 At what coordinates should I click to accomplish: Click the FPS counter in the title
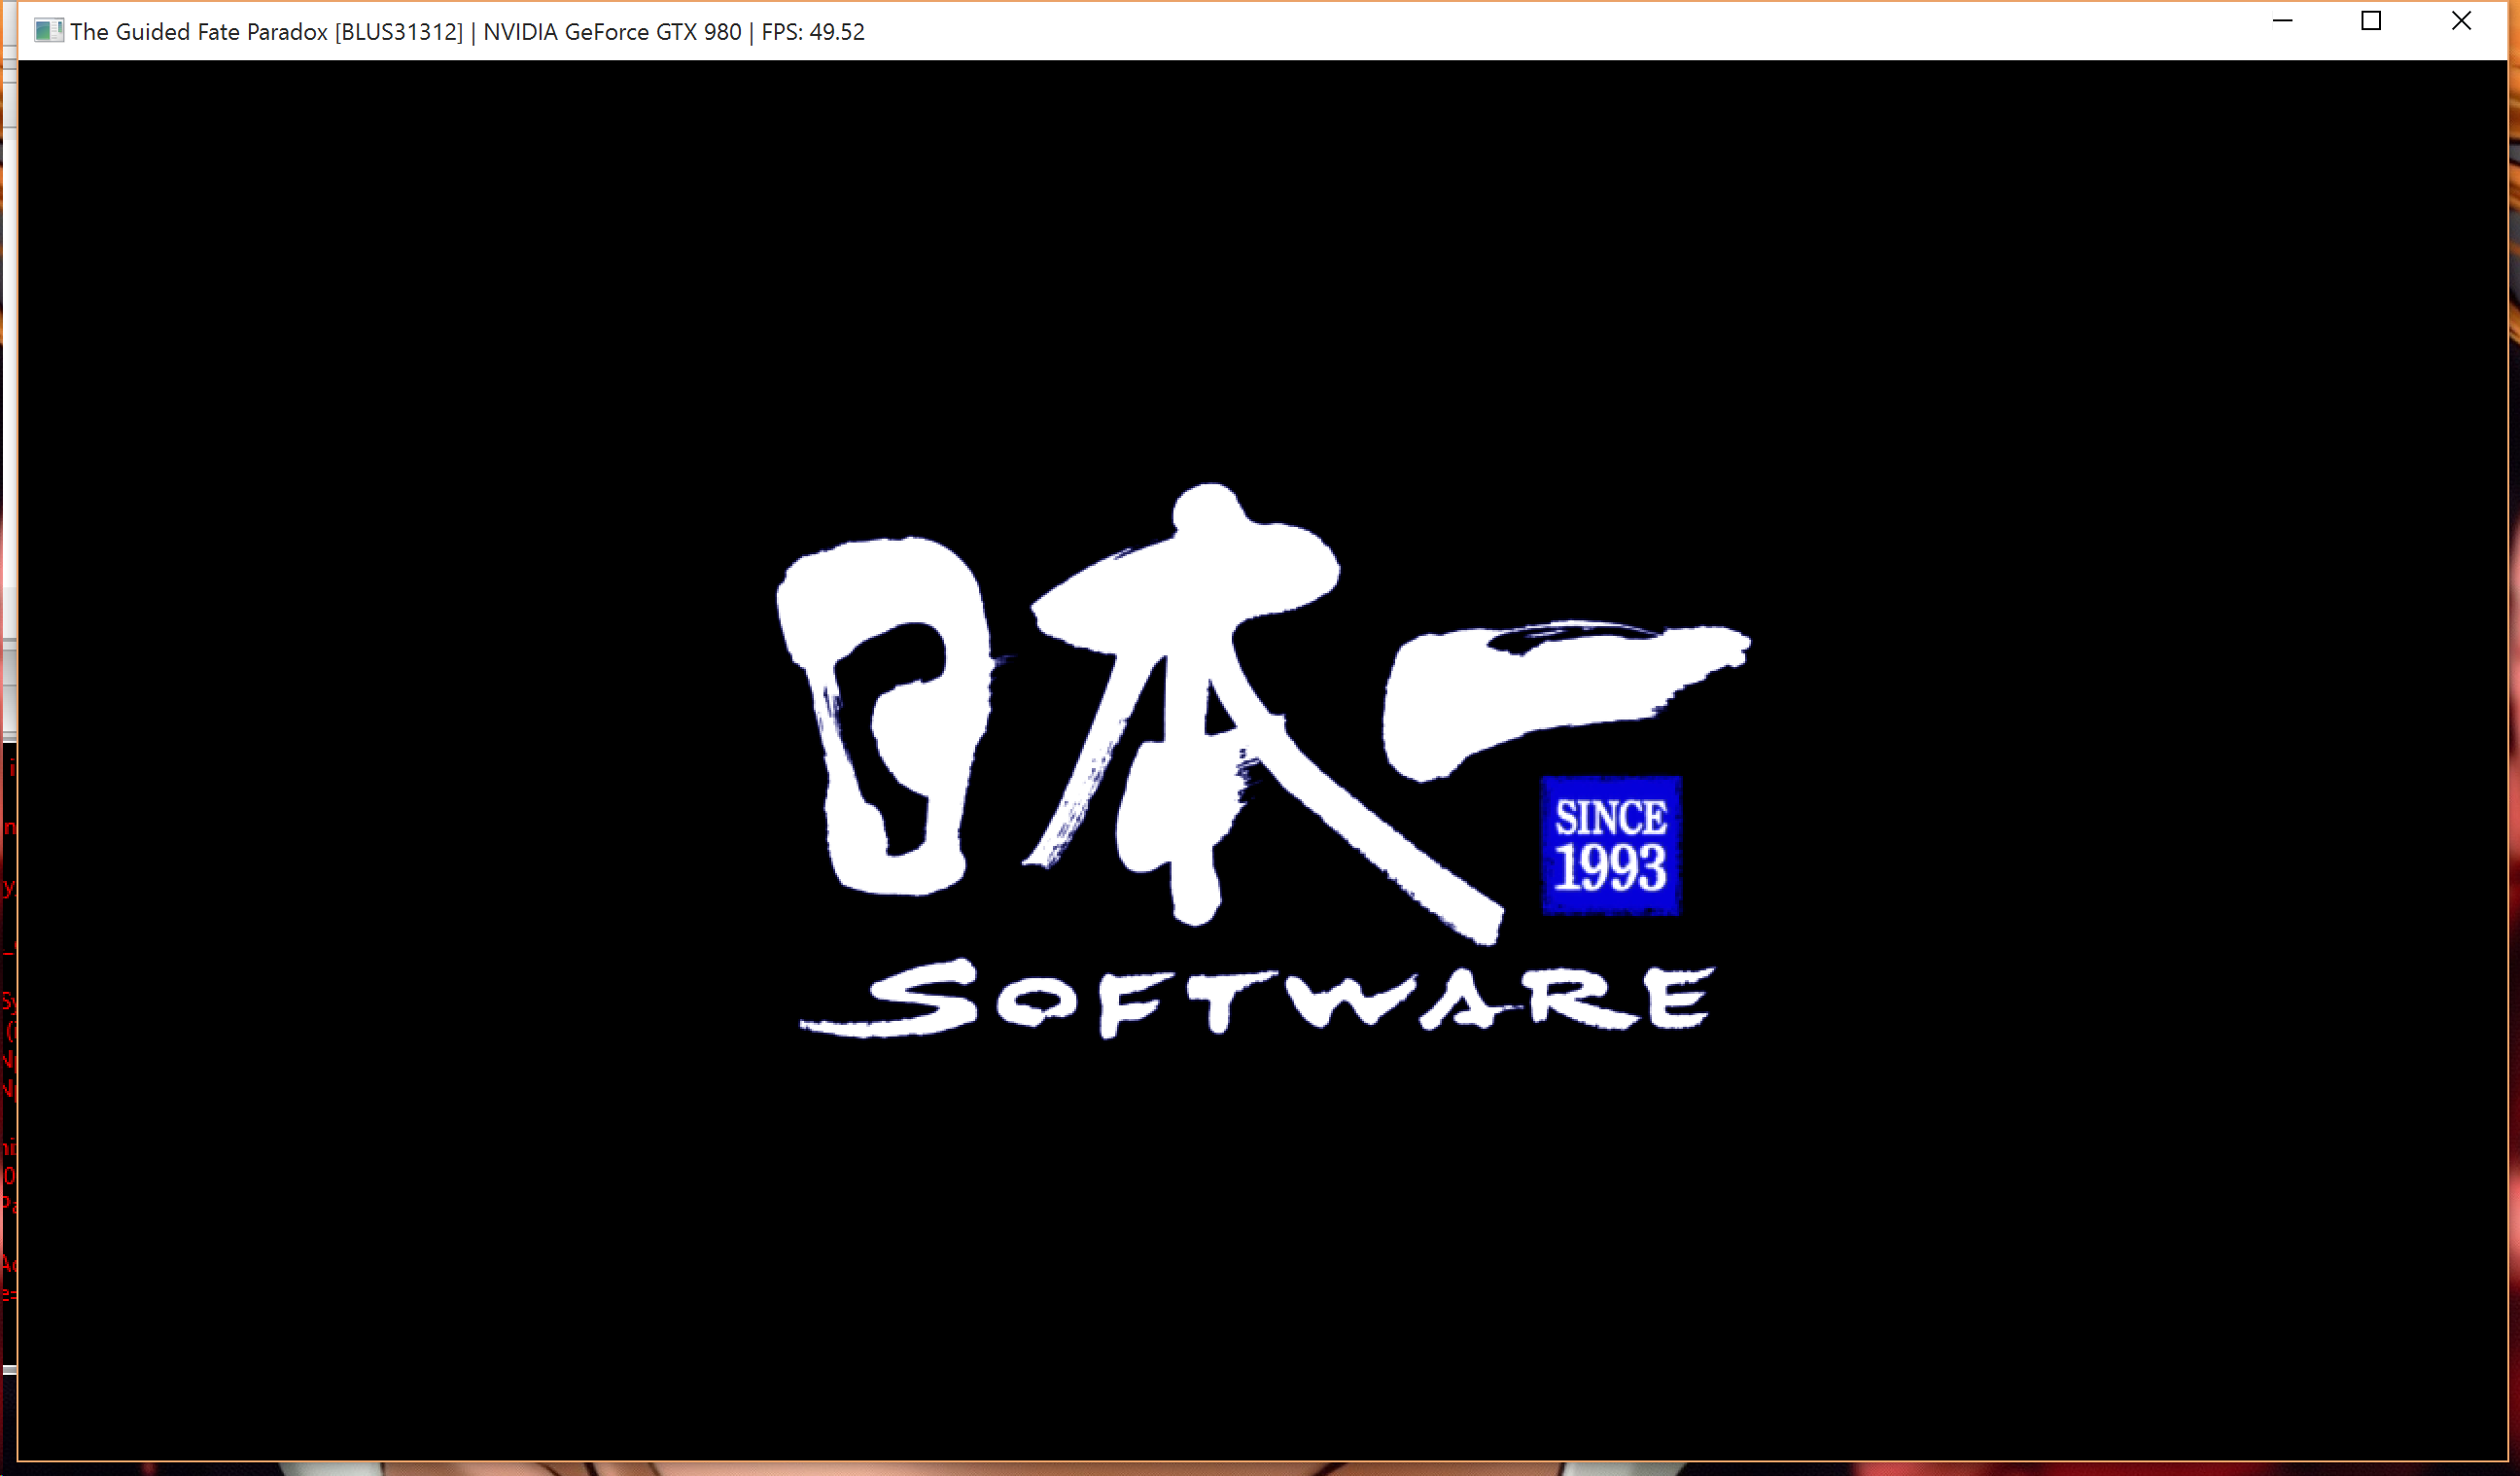[812, 32]
